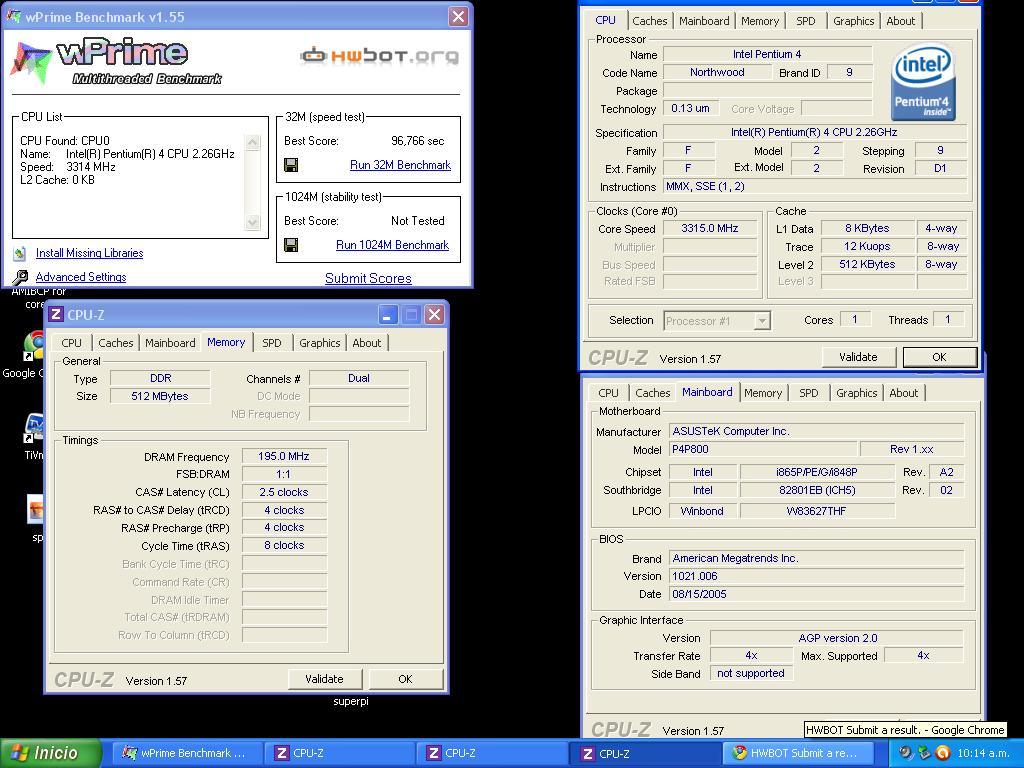1024x768 pixels.
Task: Click the CAS# Latency value 2.5 clocks
Action: 284,492
